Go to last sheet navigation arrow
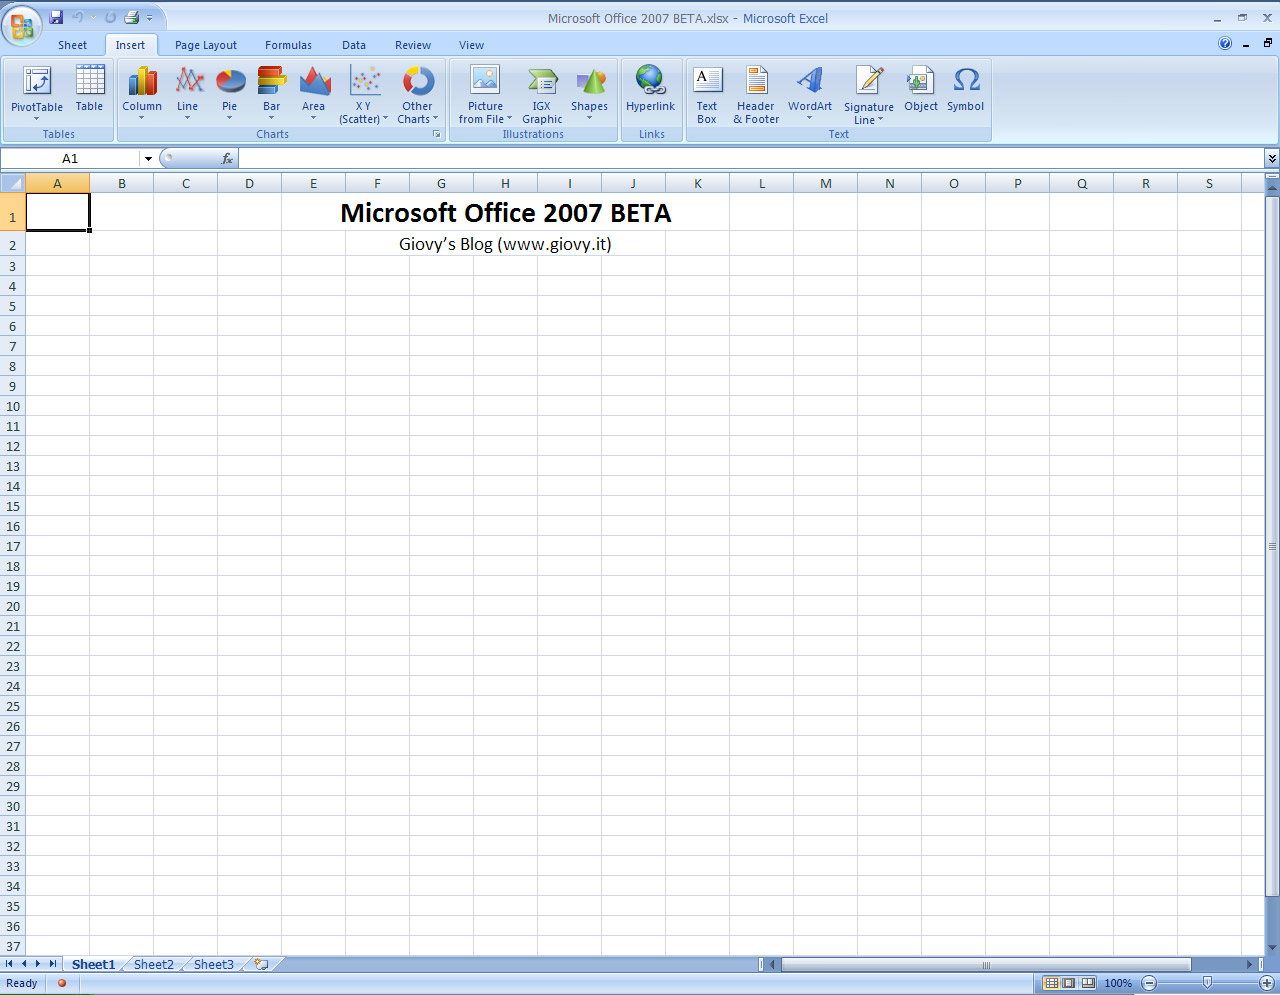Screen dimensions: 1280x995 (53, 964)
